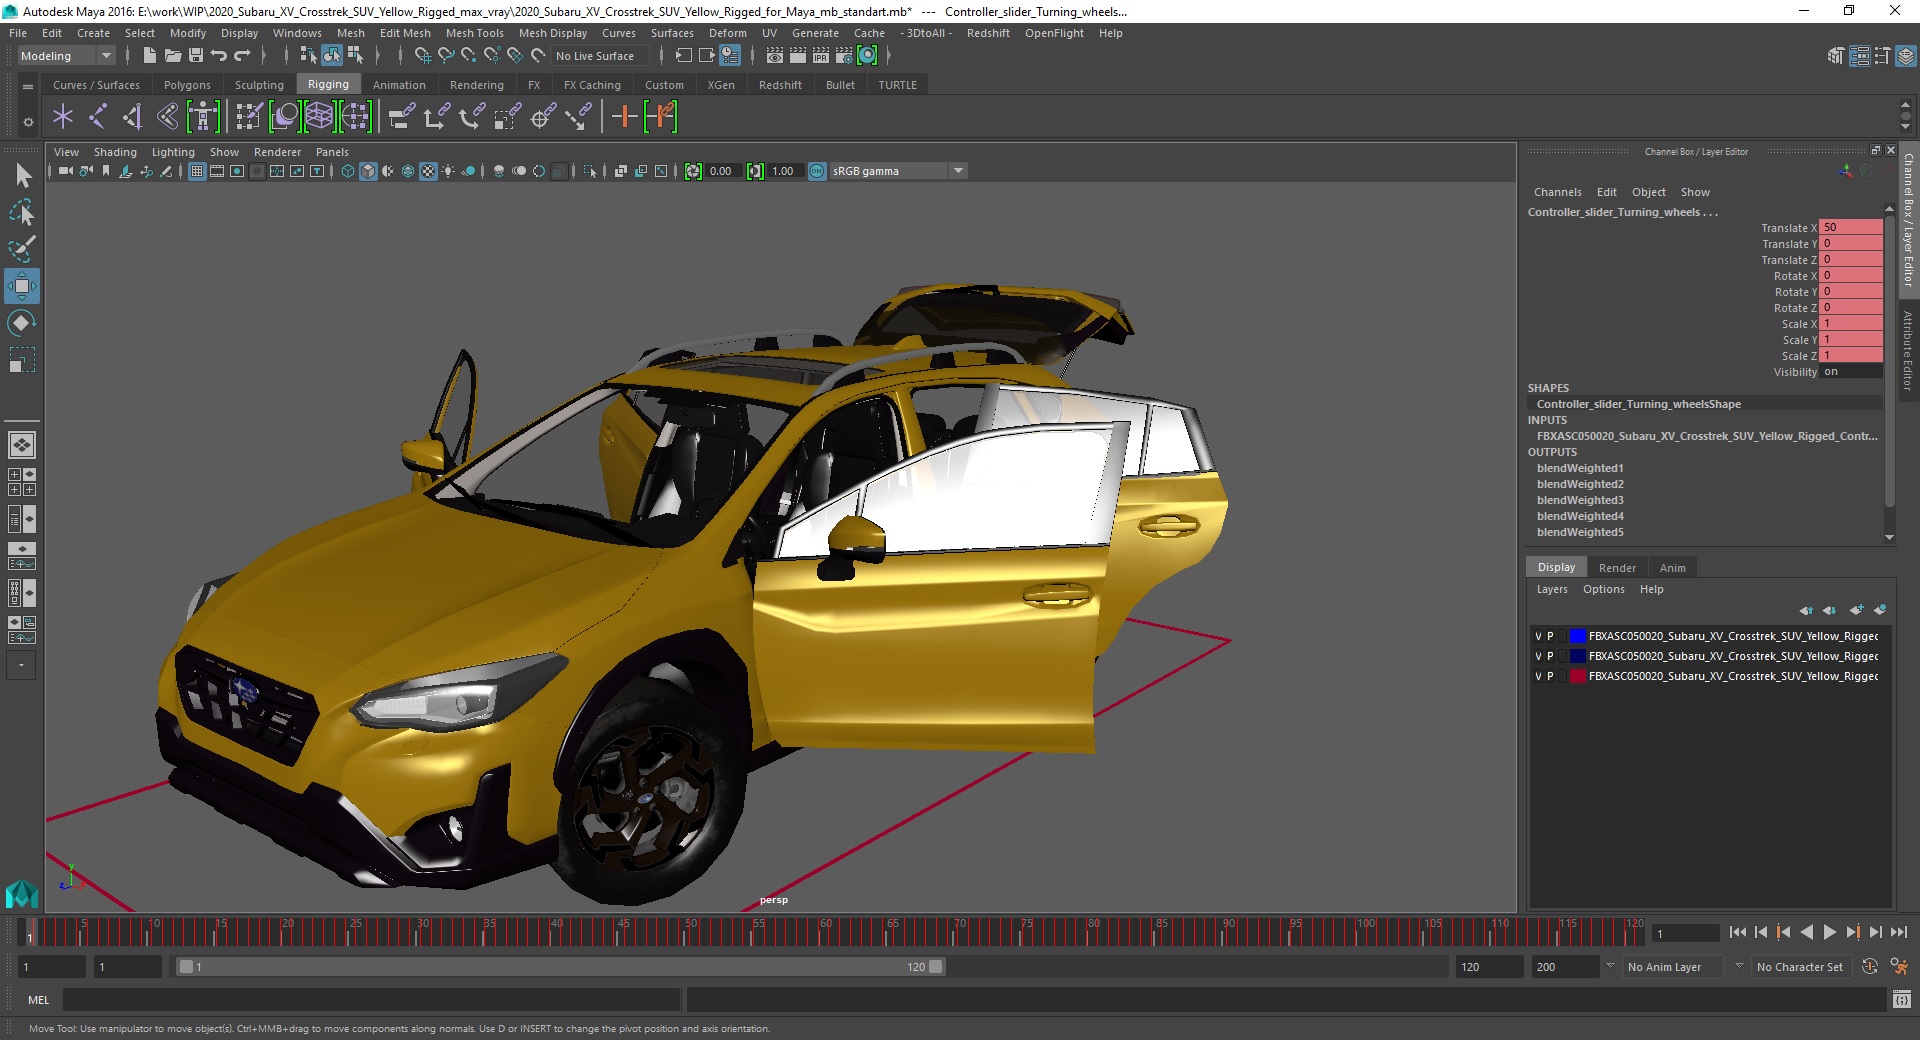1920x1040 pixels.
Task: Open the Deform menu in the menu bar
Action: pyautogui.click(x=727, y=33)
